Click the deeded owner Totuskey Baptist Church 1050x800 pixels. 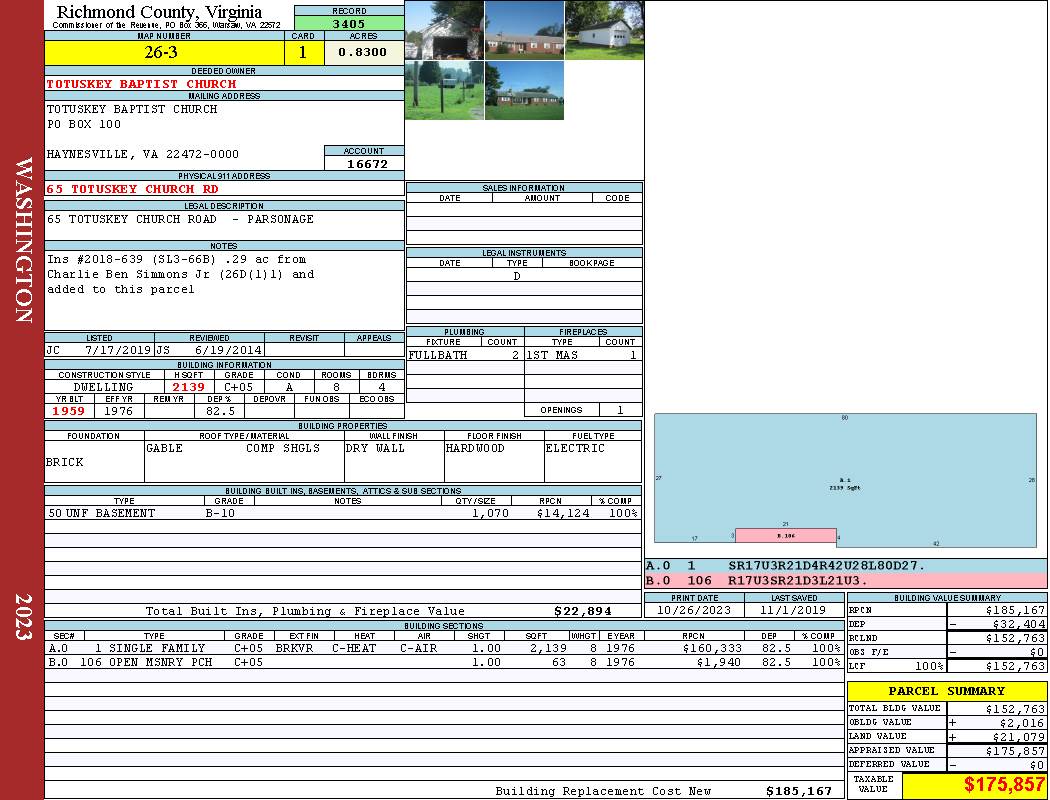tap(142, 84)
